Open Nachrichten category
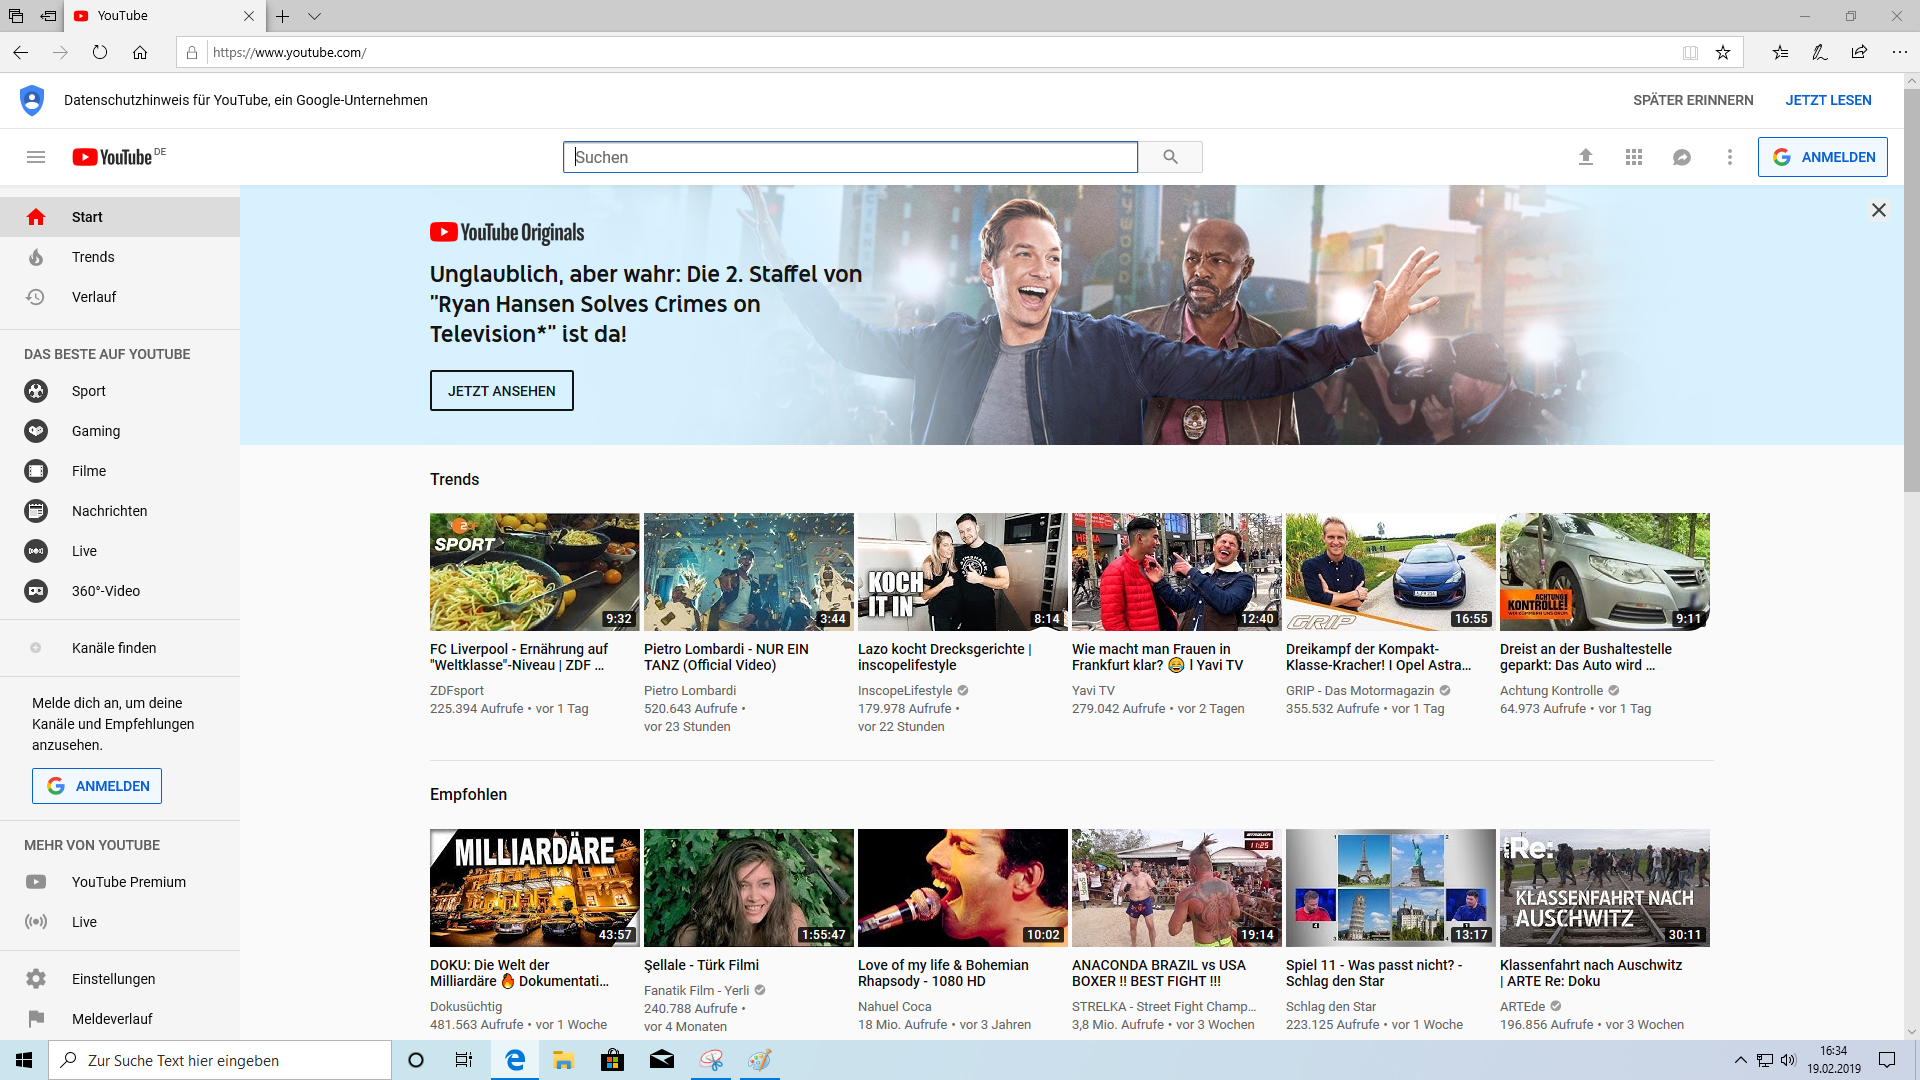 (x=120, y=511)
